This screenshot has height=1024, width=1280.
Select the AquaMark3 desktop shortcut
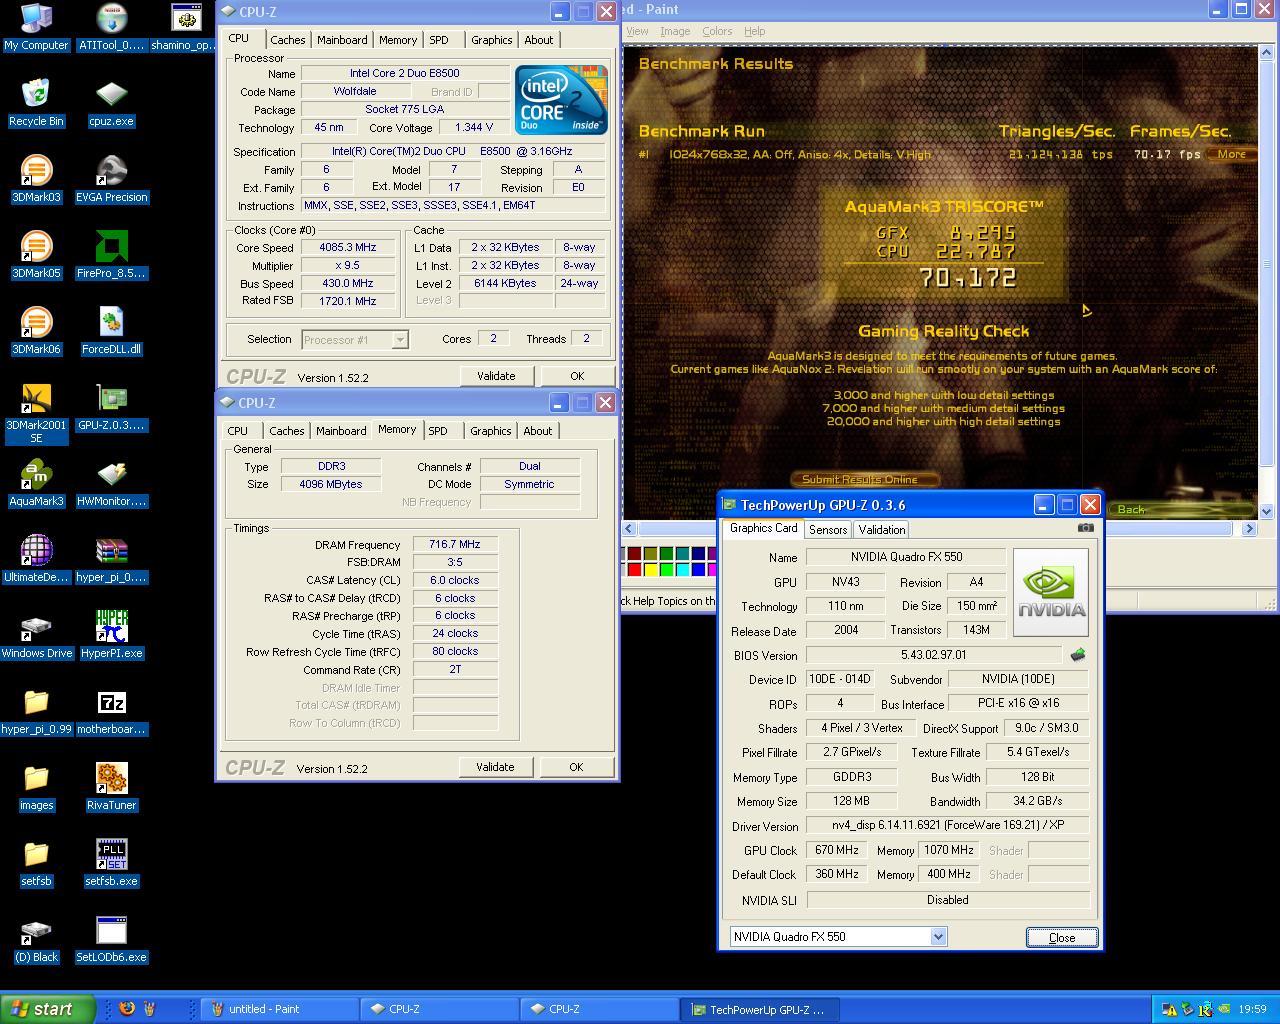[36, 483]
